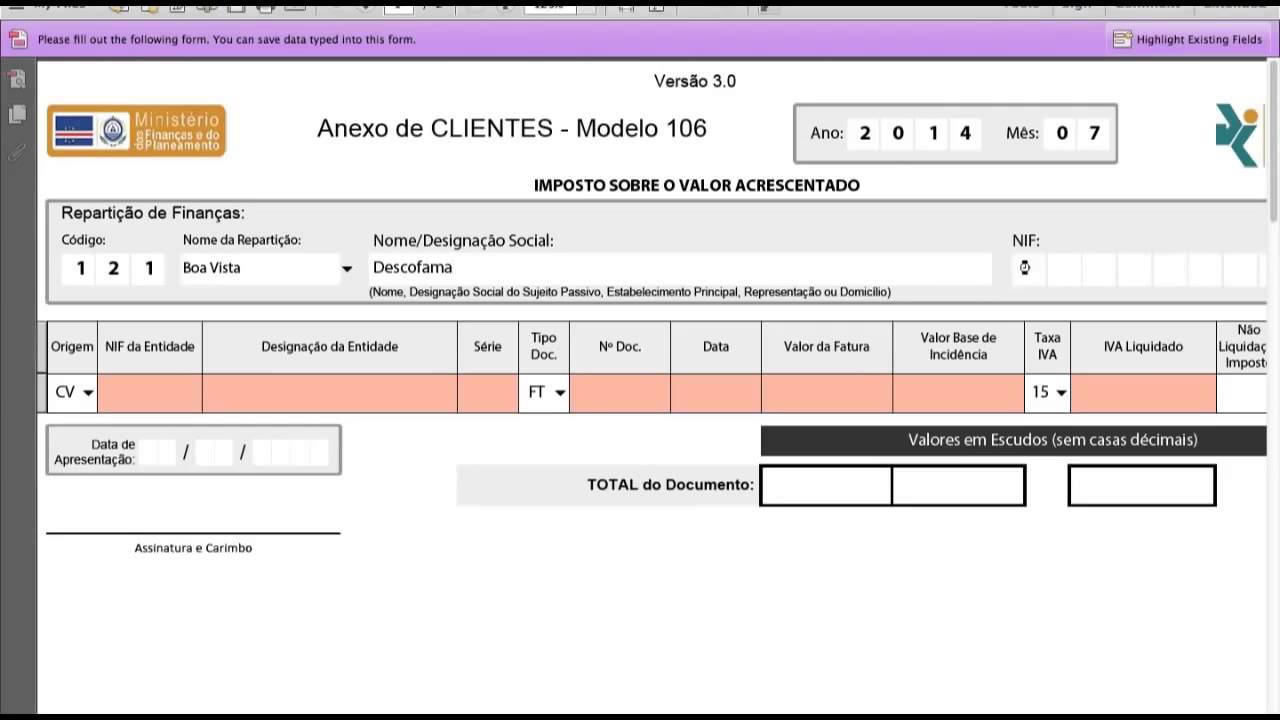Click the Highlight Existing Fields button
Screen dimensions: 1280x720
click(1188, 40)
